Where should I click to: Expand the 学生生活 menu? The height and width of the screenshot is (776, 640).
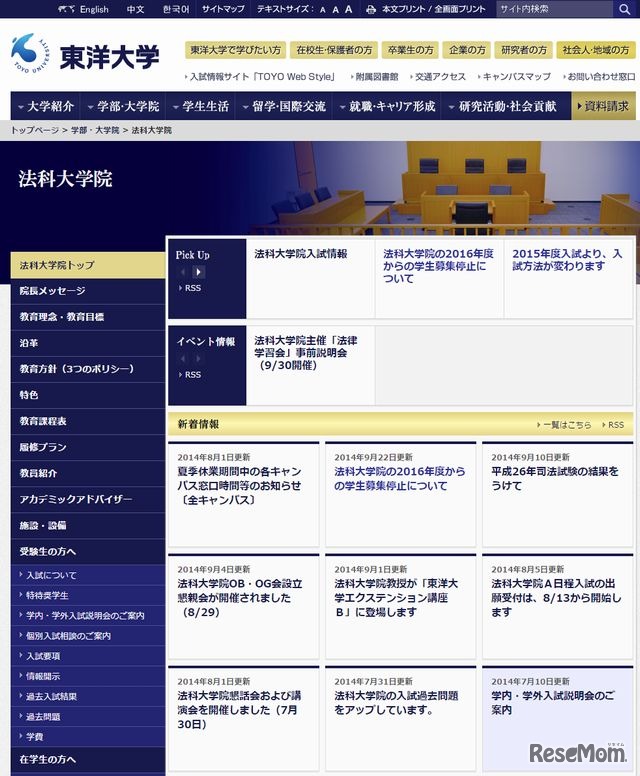(201, 106)
